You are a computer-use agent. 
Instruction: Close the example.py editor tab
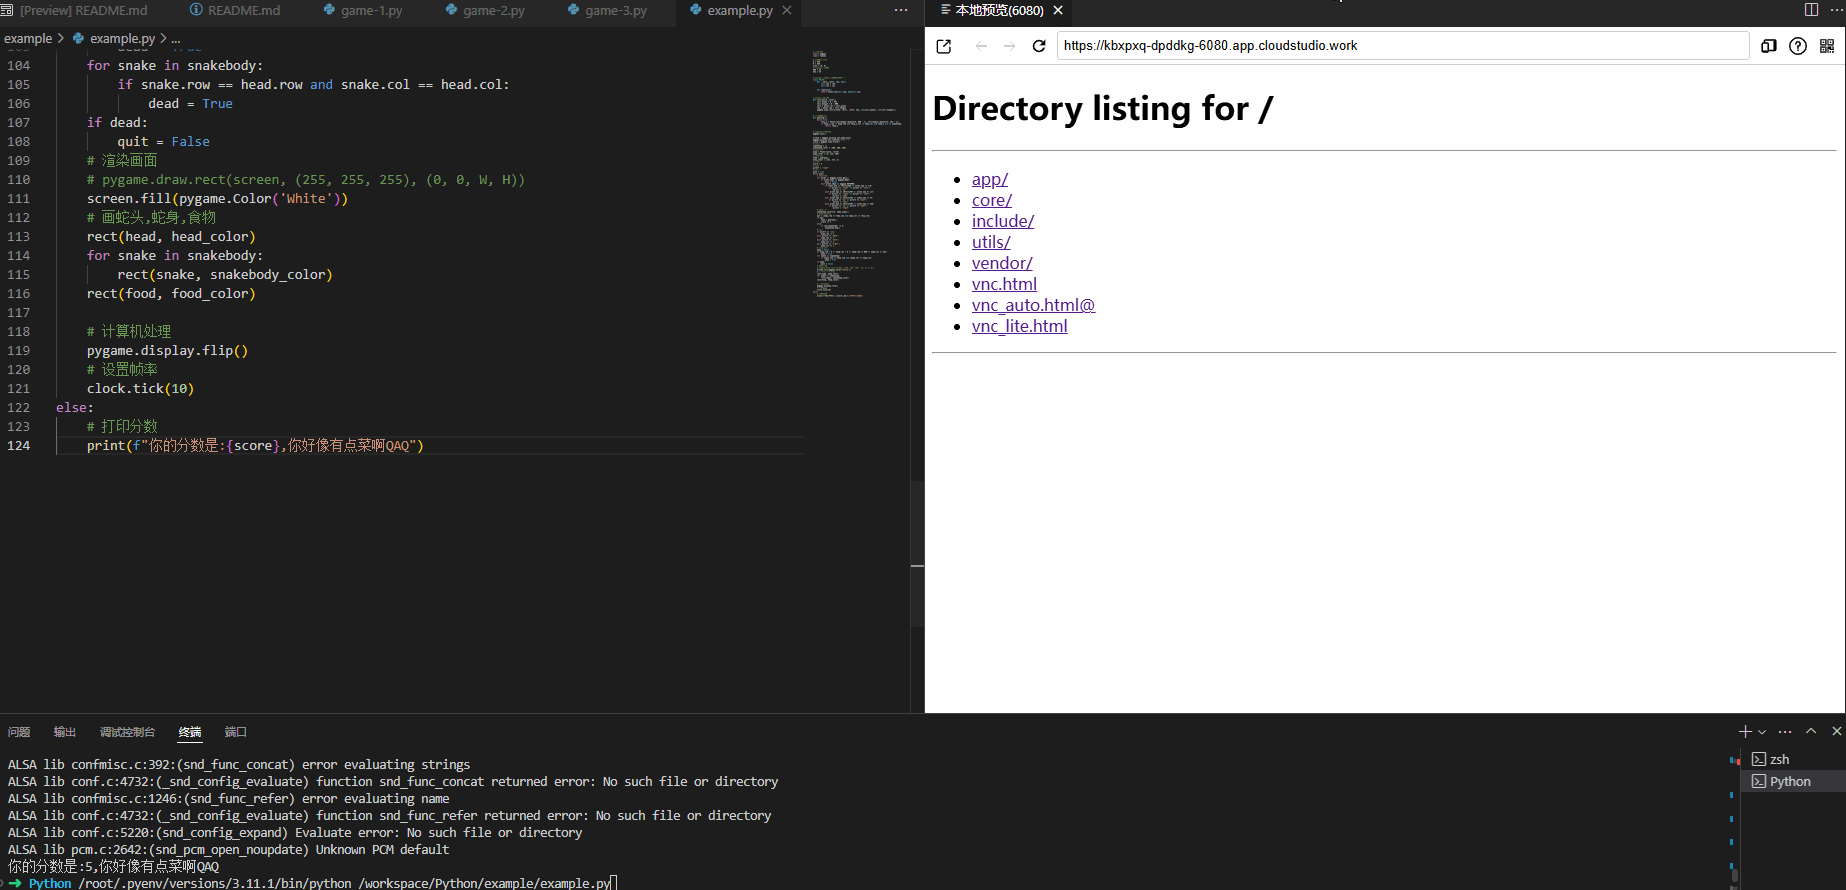tap(787, 10)
